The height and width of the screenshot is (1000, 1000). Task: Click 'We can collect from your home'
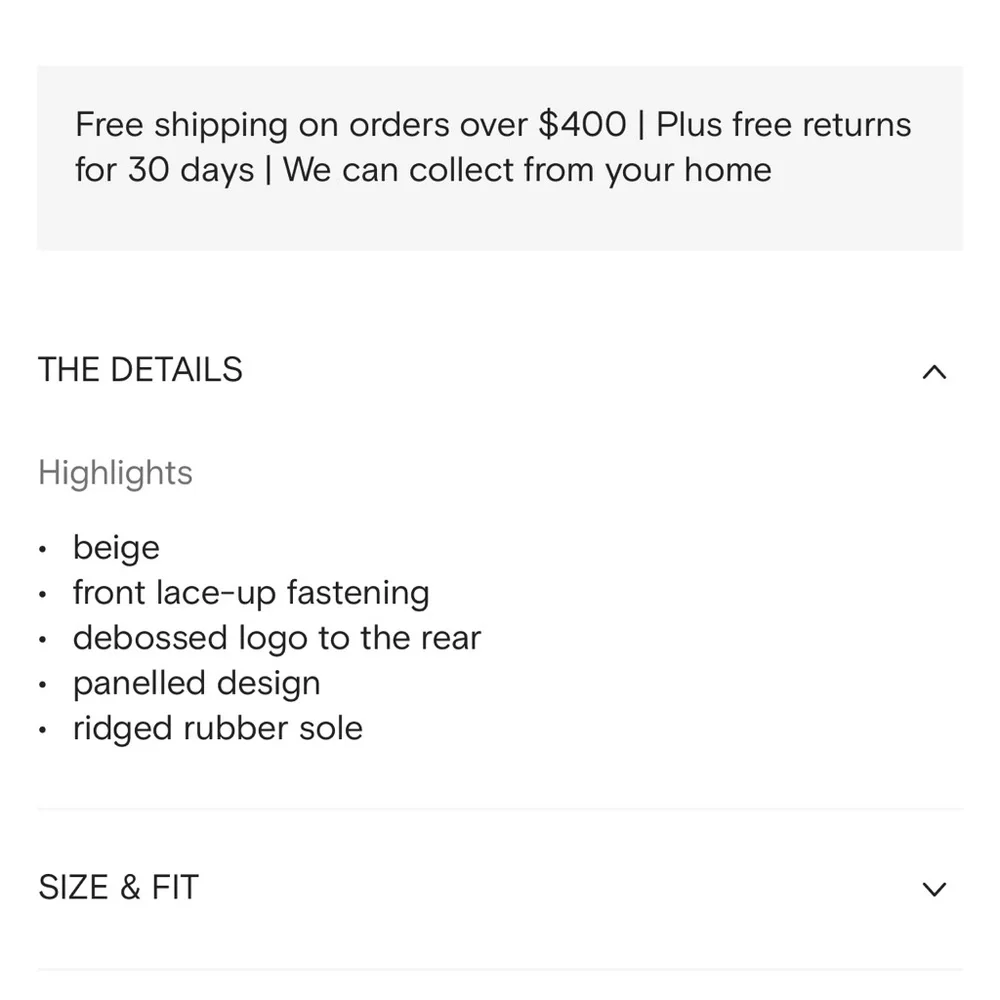point(527,170)
